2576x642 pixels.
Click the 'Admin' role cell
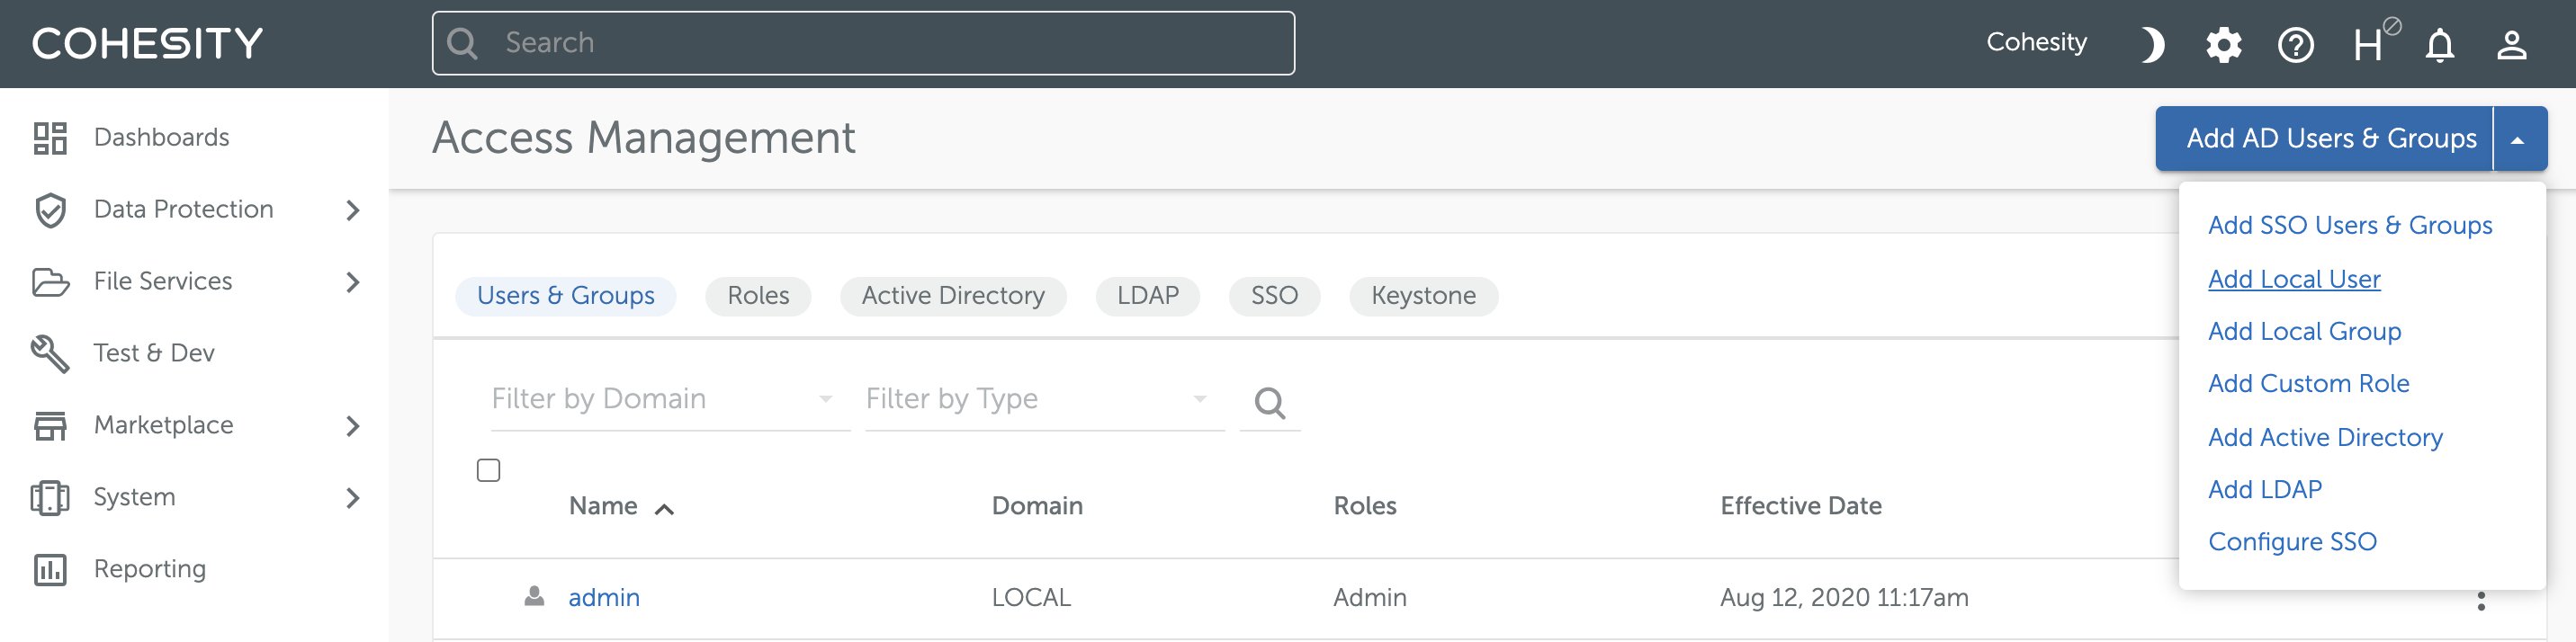[1370, 598]
